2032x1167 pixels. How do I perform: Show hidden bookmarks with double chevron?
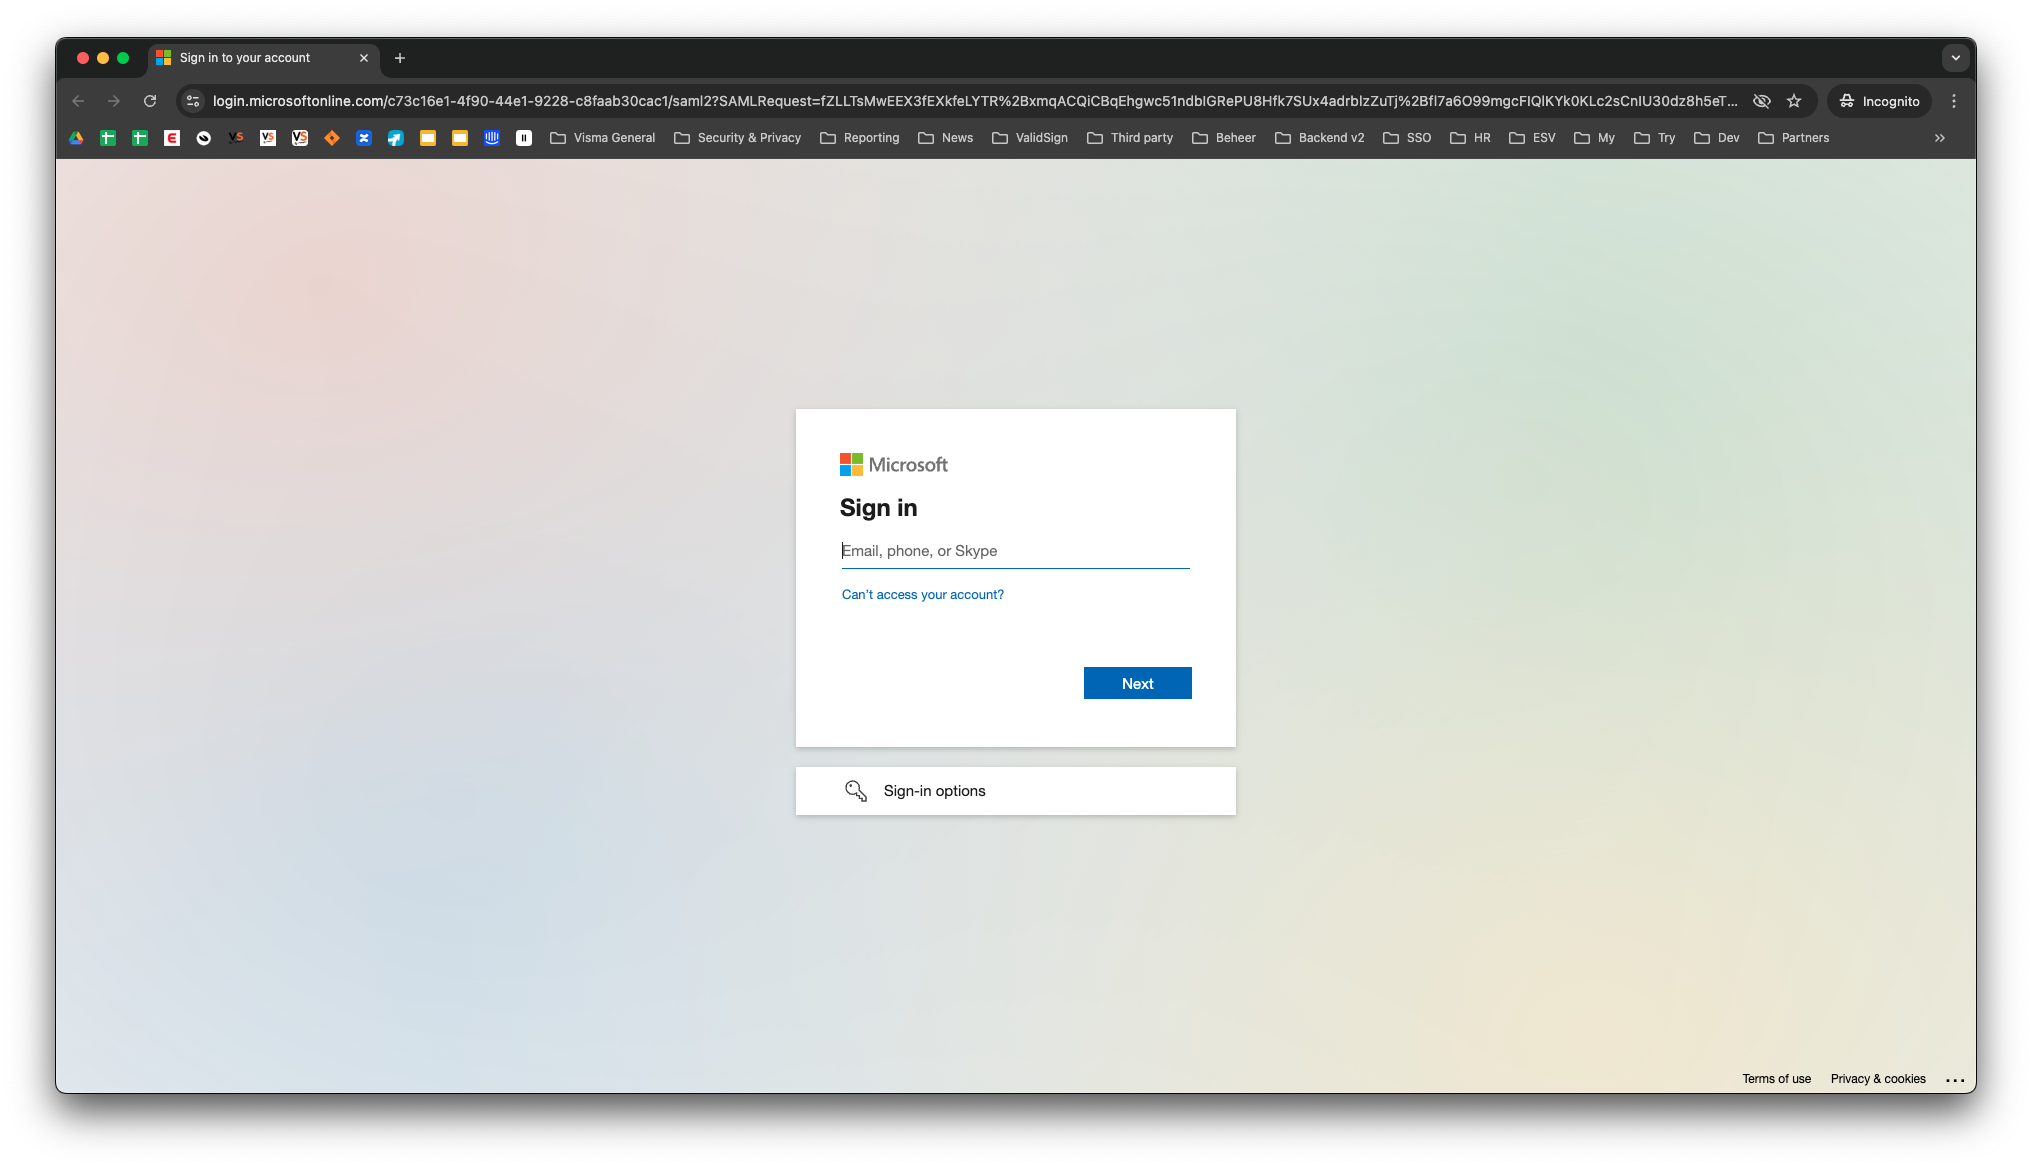tap(1940, 138)
